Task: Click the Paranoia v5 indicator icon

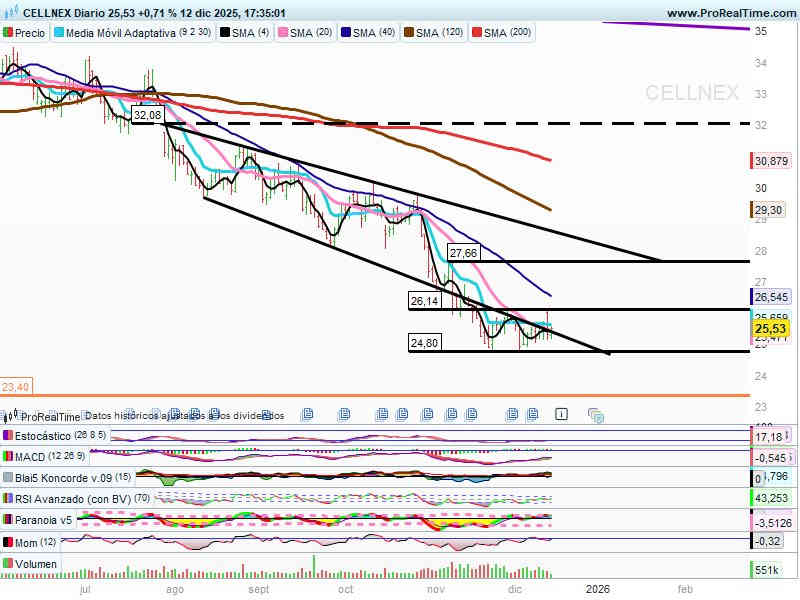Action: pos(9,519)
